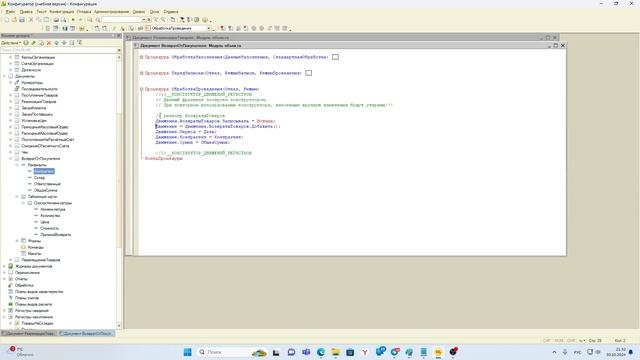640x360 pixels.
Task: Click into the toolbar search text field
Action: click(x=122, y=20)
